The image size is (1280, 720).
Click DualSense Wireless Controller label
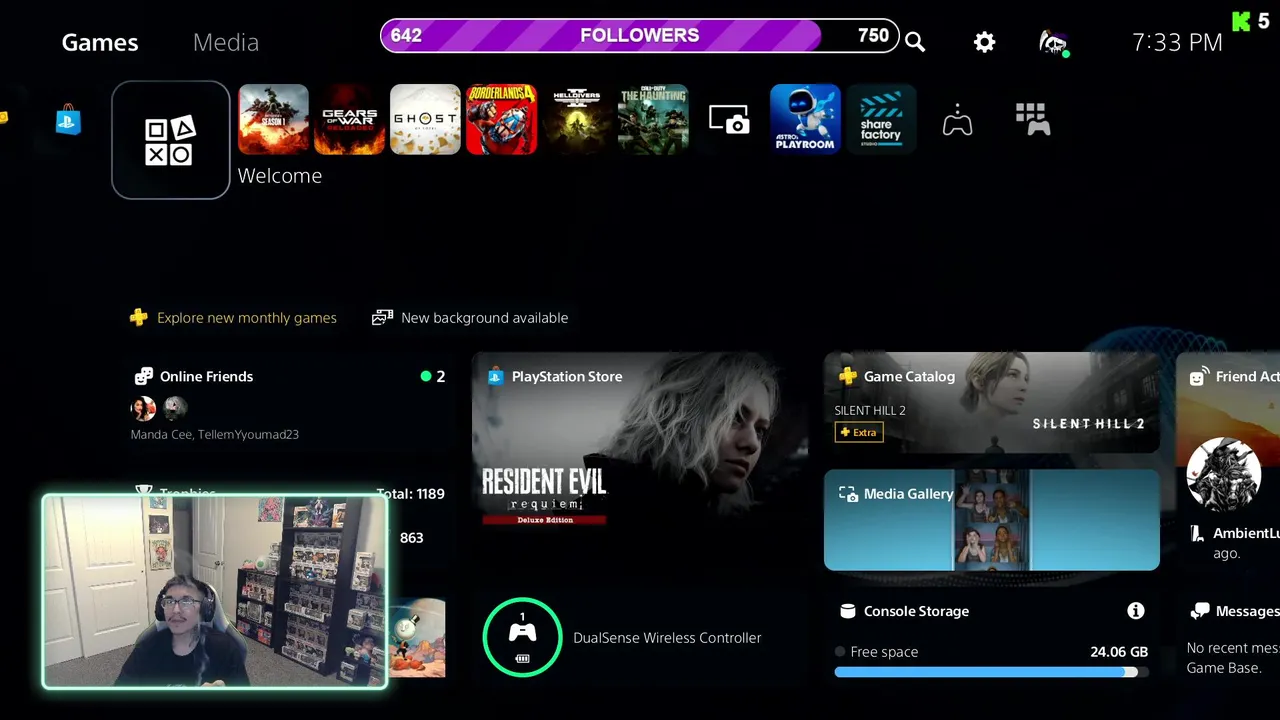(667, 638)
